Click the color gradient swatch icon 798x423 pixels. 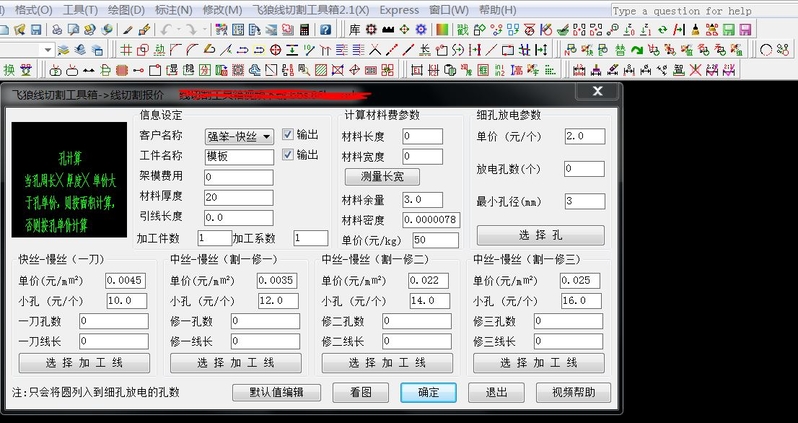click(442, 30)
